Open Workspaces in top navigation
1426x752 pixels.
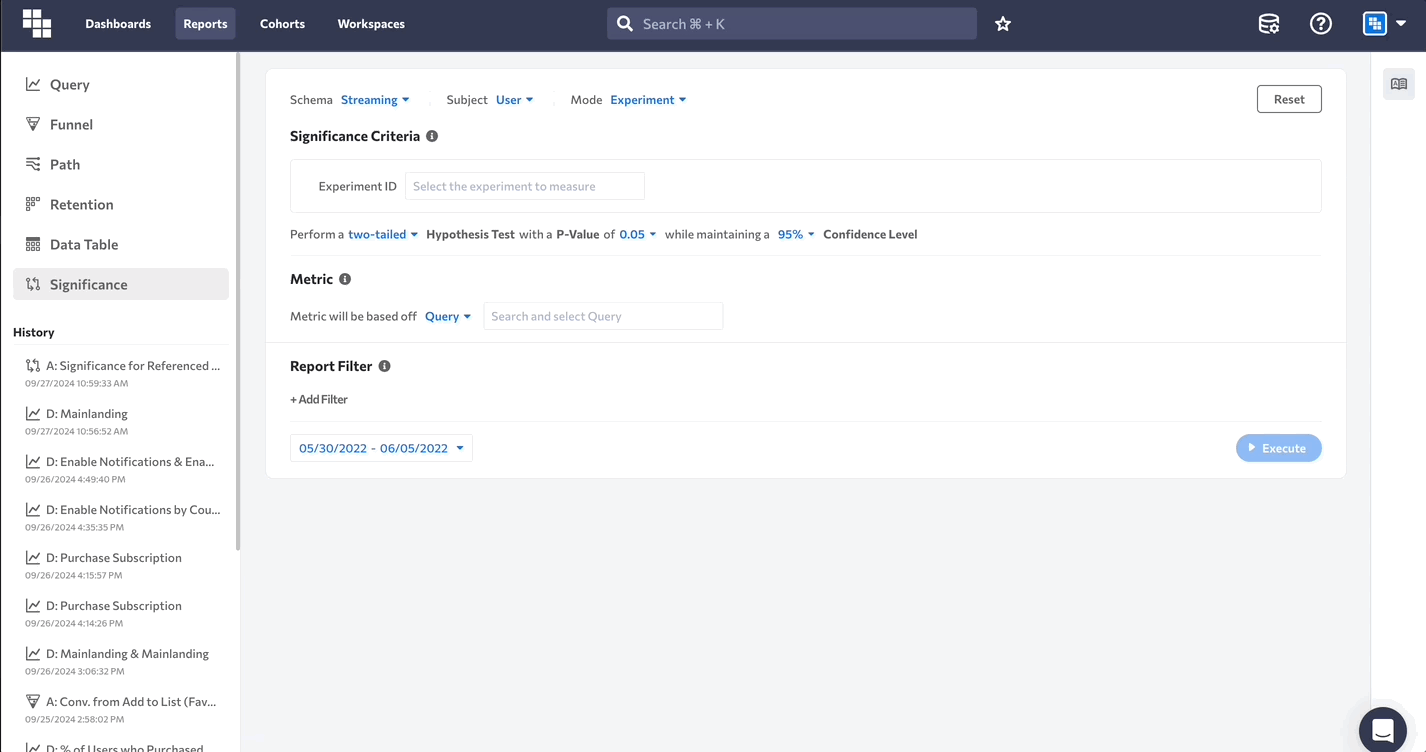click(x=371, y=24)
